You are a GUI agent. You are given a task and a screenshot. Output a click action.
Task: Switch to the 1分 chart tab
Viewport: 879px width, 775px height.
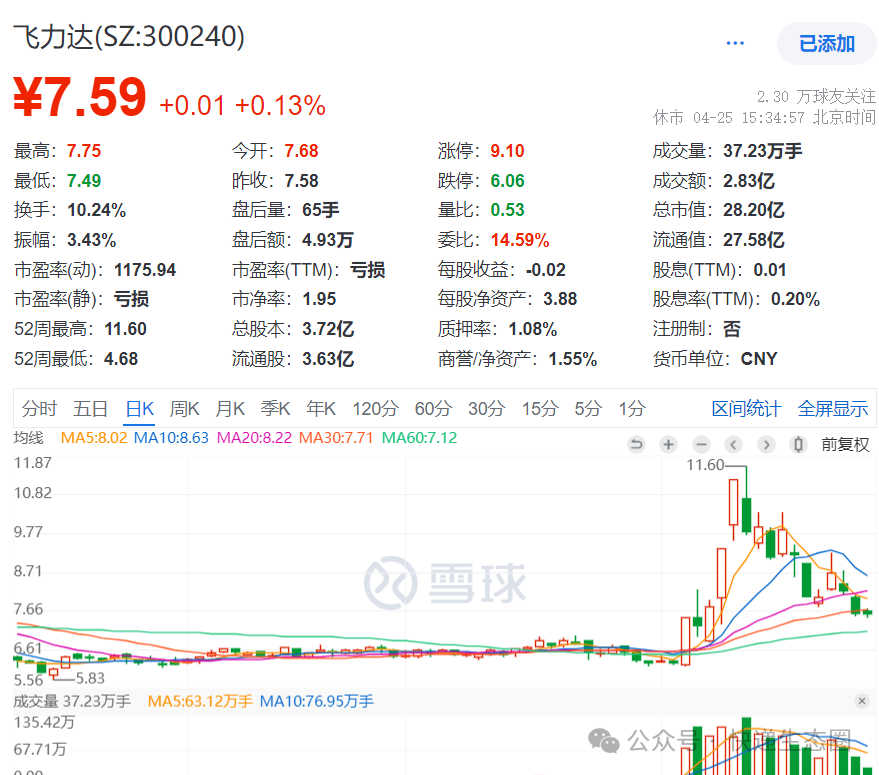point(632,409)
